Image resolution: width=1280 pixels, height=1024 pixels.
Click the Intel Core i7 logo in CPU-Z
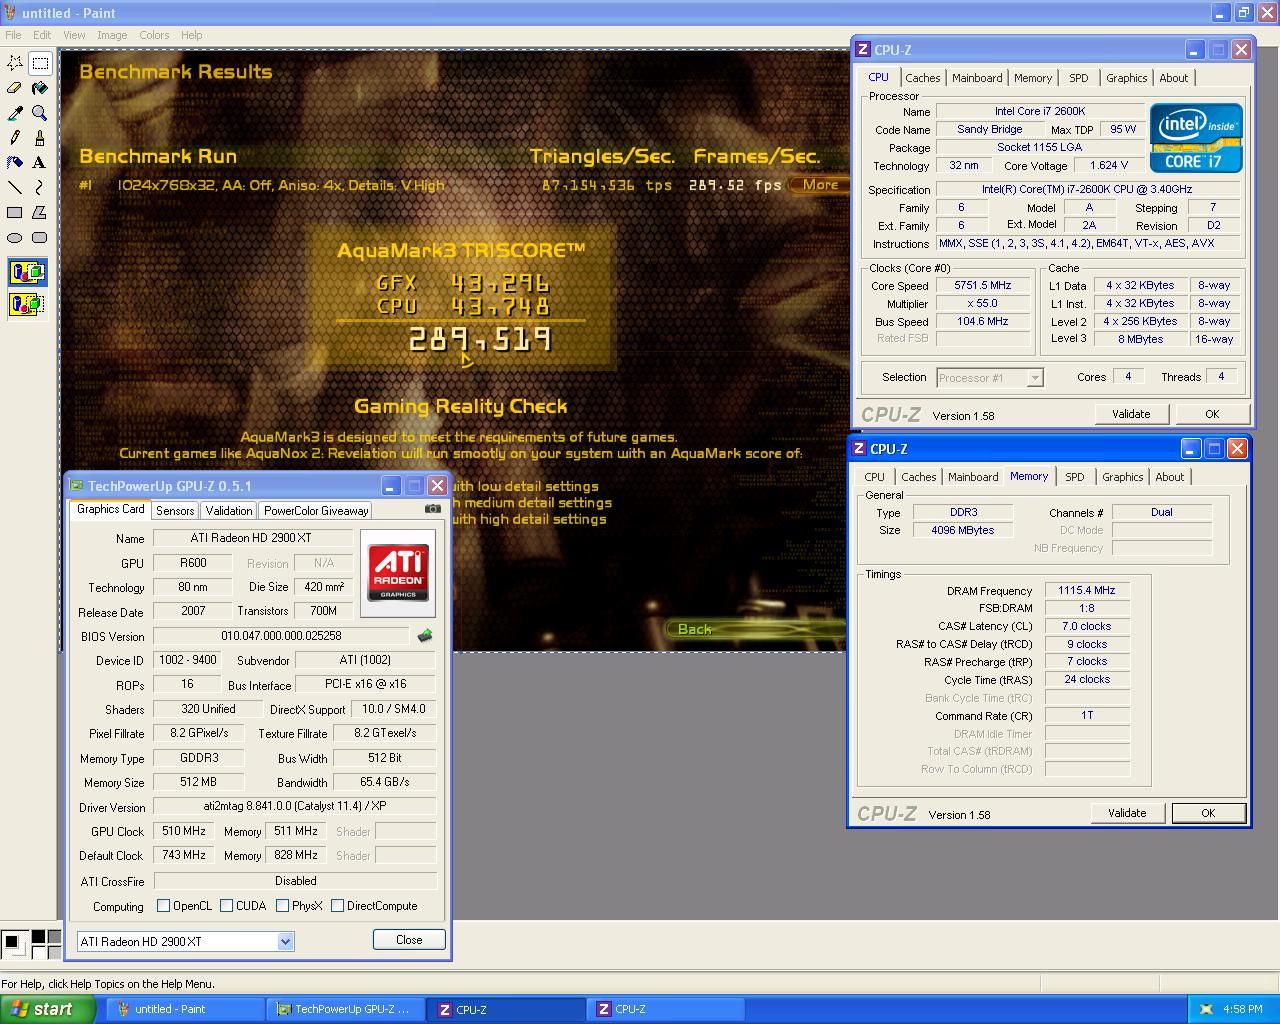(1195, 138)
